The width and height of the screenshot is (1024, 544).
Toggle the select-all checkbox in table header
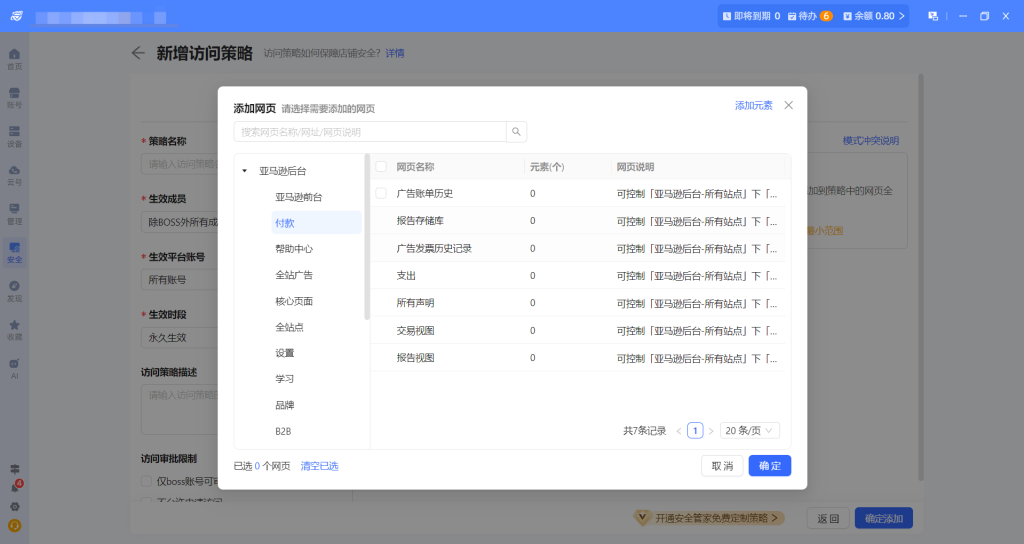click(381, 167)
